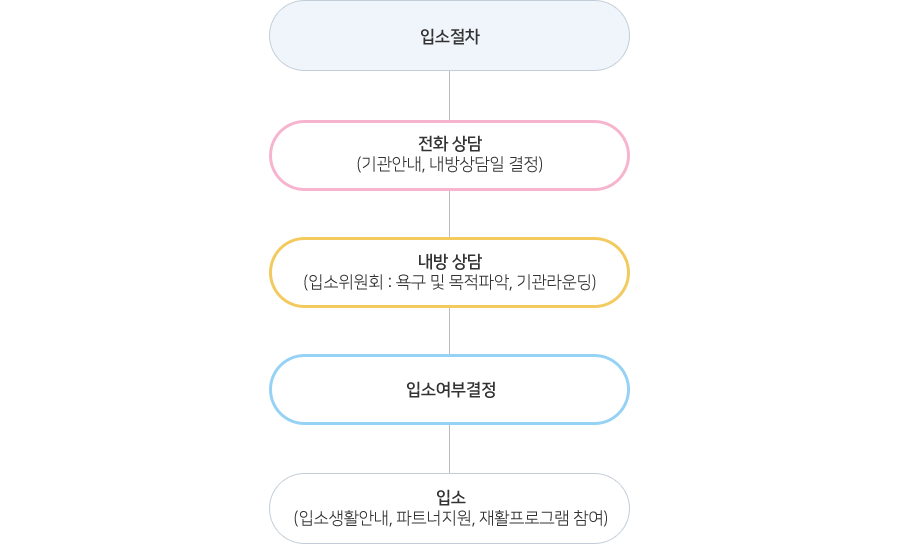Select the 입소여부결정 step box

coord(449,390)
